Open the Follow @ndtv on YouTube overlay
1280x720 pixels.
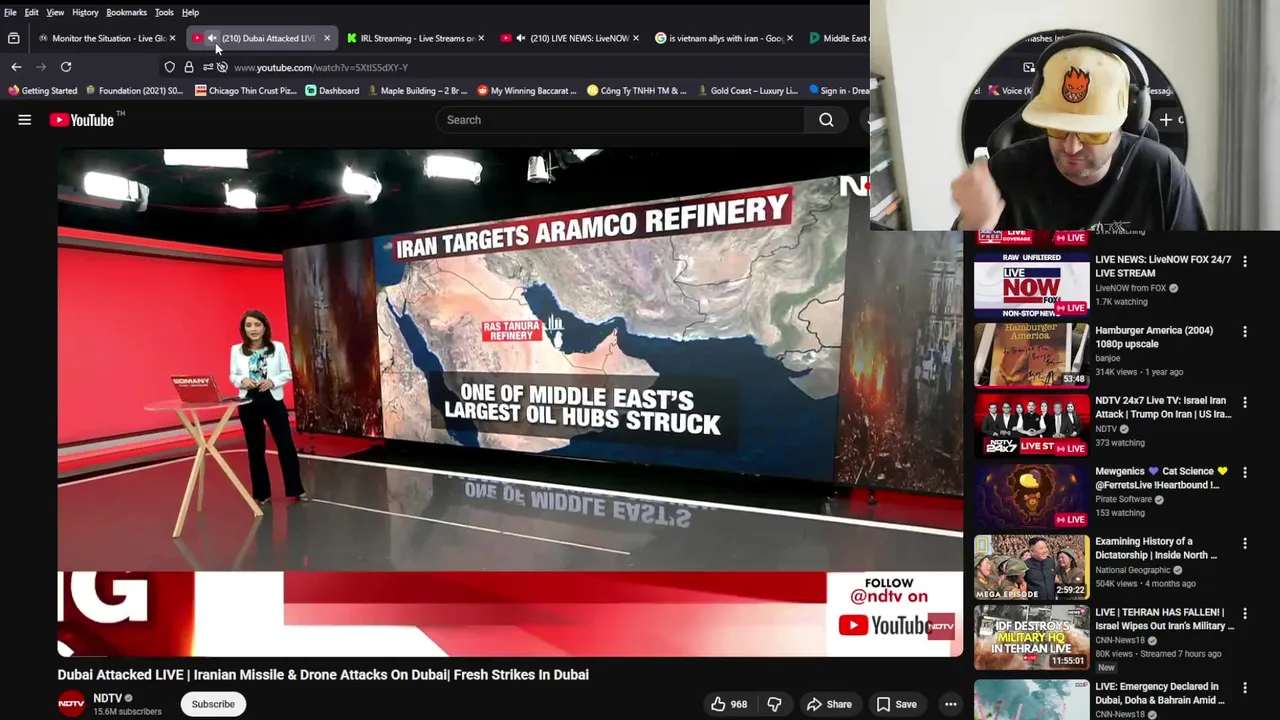point(896,612)
